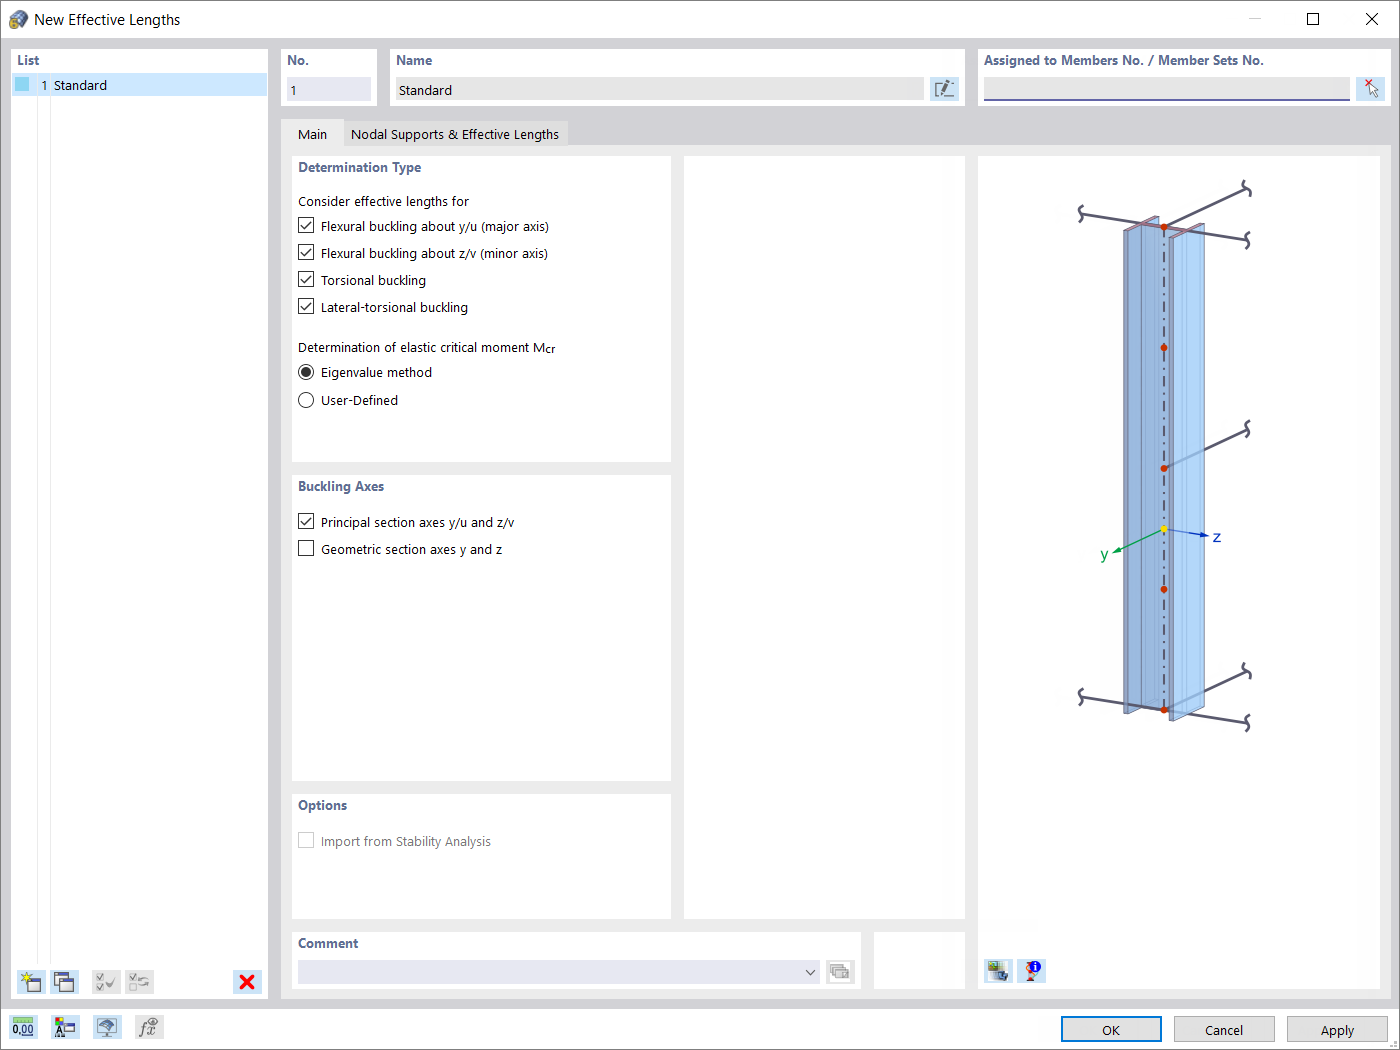This screenshot has height=1050, width=1400.
Task: Invert the list selection
Action: (x=139, y=982)
